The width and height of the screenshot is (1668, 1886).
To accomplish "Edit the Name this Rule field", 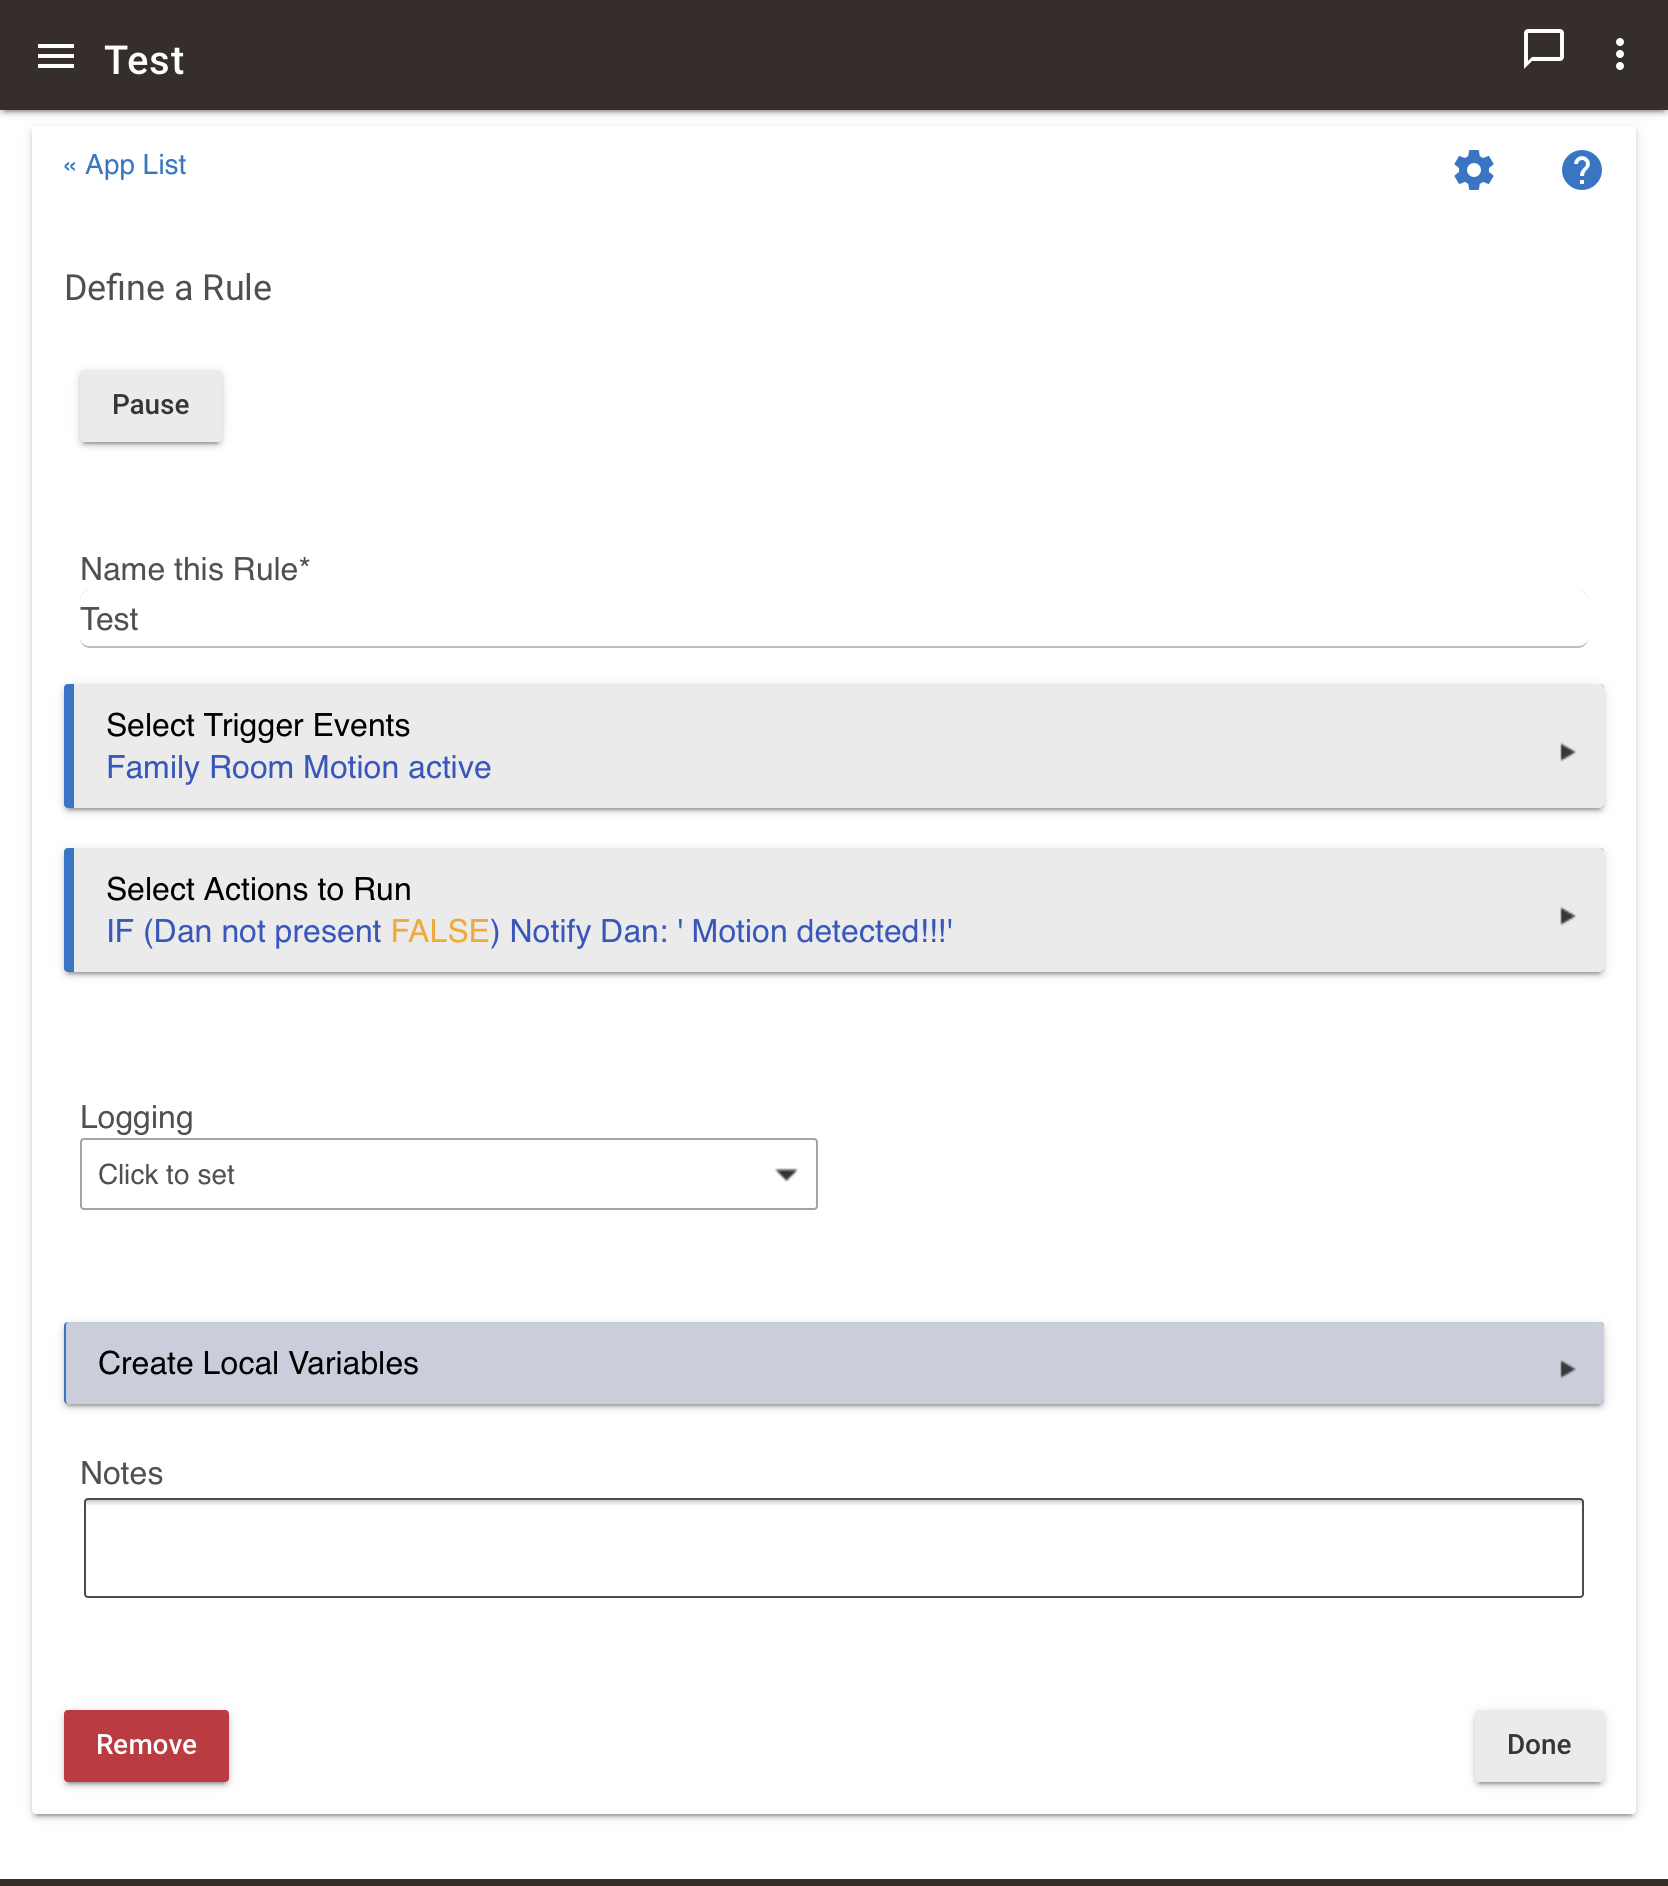I will pos(833,619).
